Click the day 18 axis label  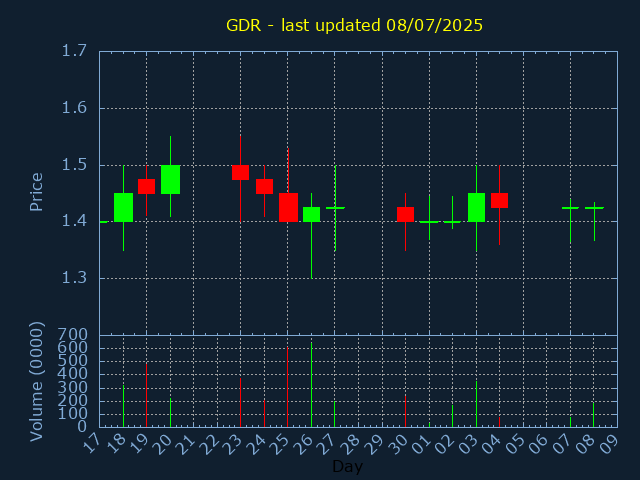tap(115, 444)
